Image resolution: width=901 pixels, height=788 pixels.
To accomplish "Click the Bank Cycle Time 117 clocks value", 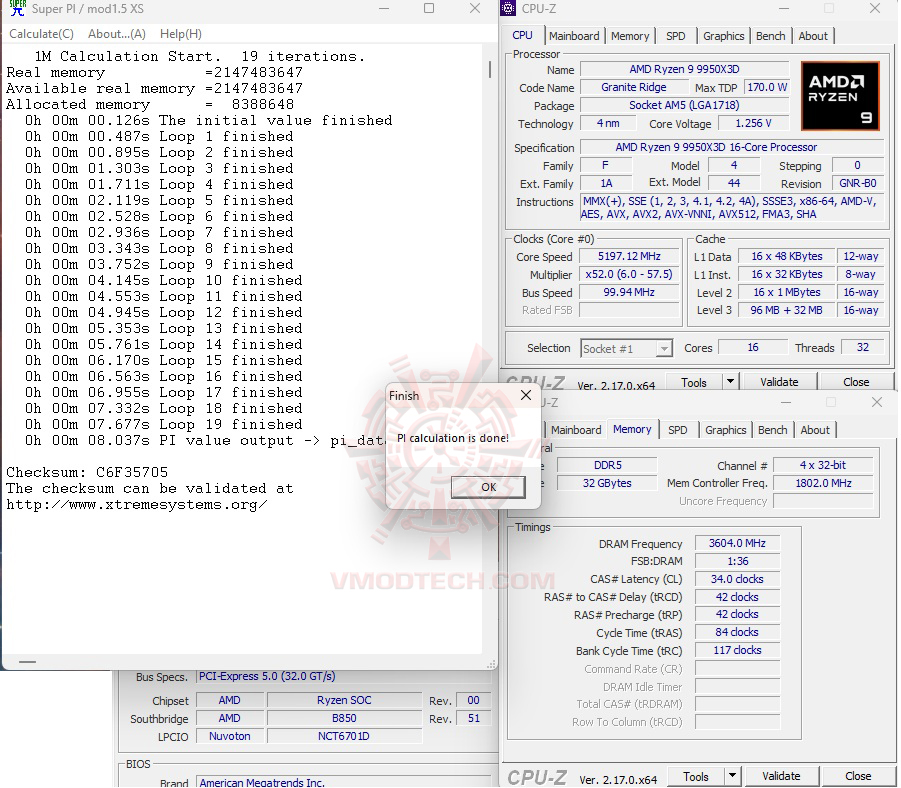I will [737, 650].
